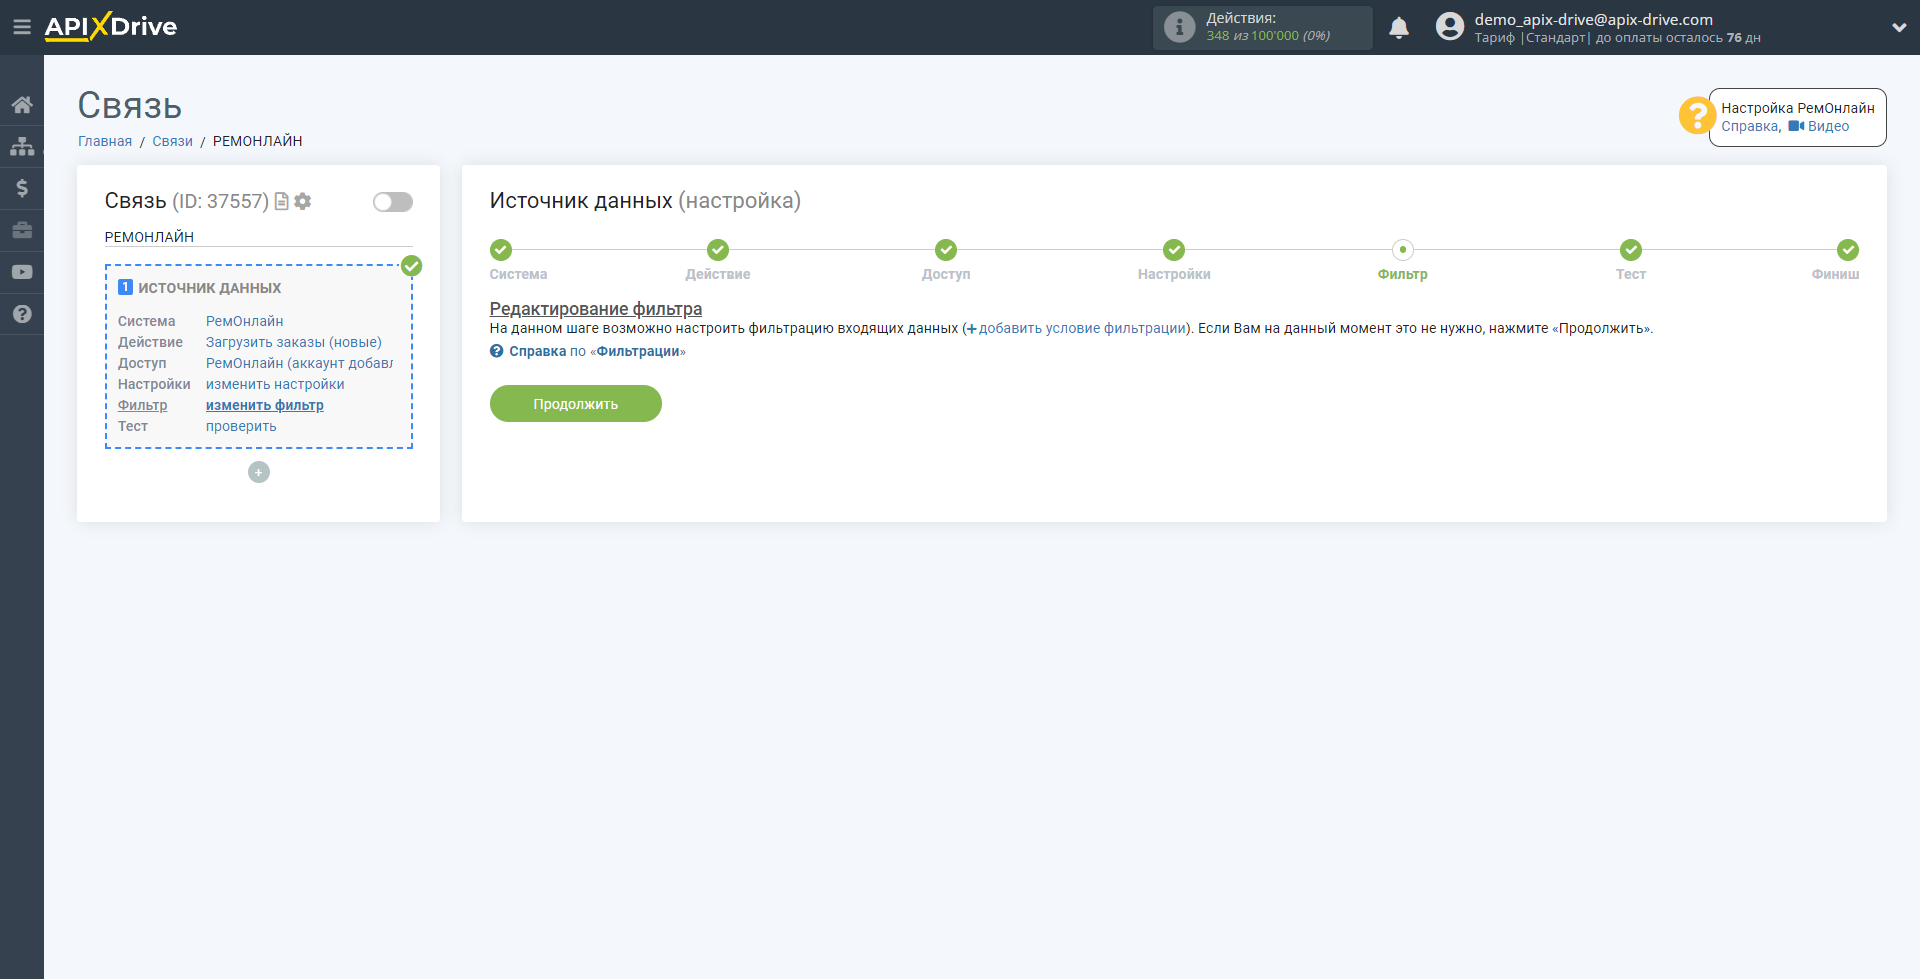The height and width of the screenshot is (979, 1920).
Task: Open the Главная breadcrumb link
Action: tap(105, 141)
